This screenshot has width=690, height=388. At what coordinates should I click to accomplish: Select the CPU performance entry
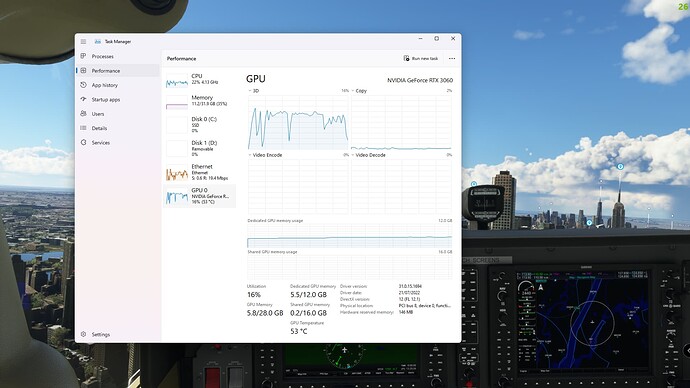(x=199, y=80)
